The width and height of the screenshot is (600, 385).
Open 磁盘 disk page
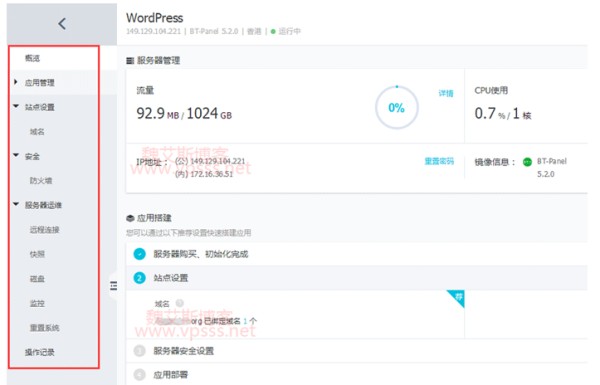tap(37, 279)
